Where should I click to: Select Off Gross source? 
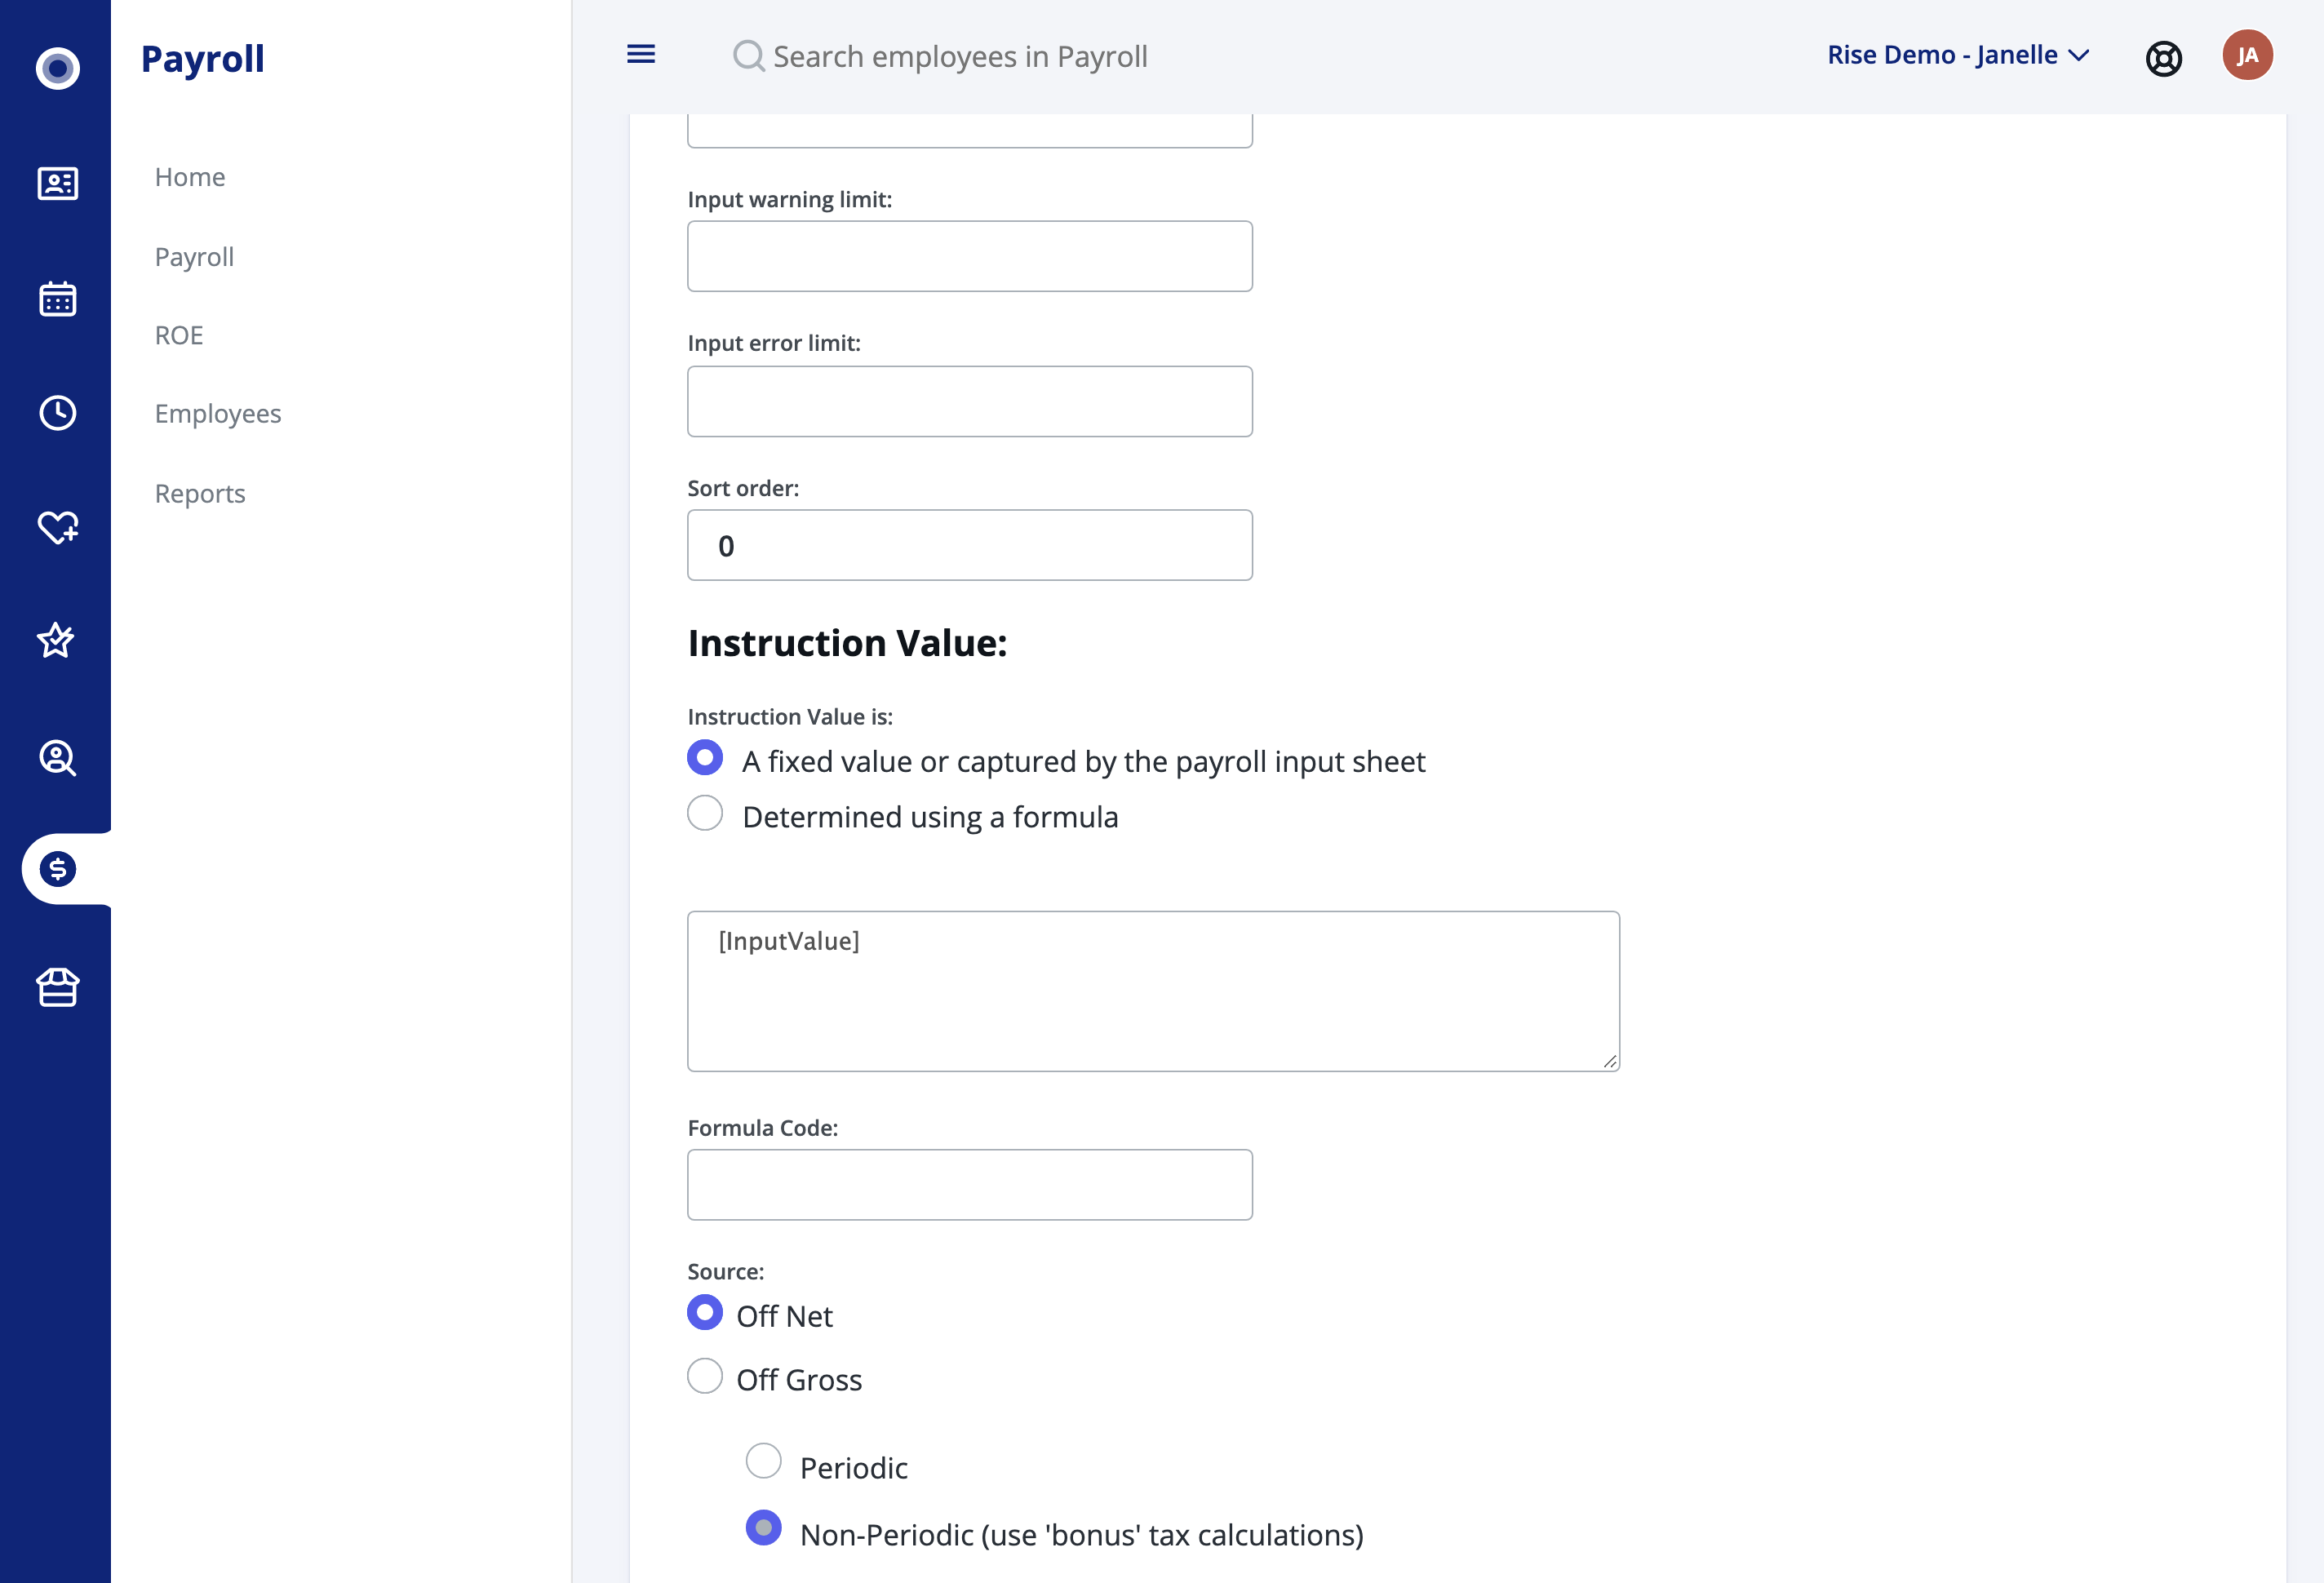click(x=705, y=1376)
